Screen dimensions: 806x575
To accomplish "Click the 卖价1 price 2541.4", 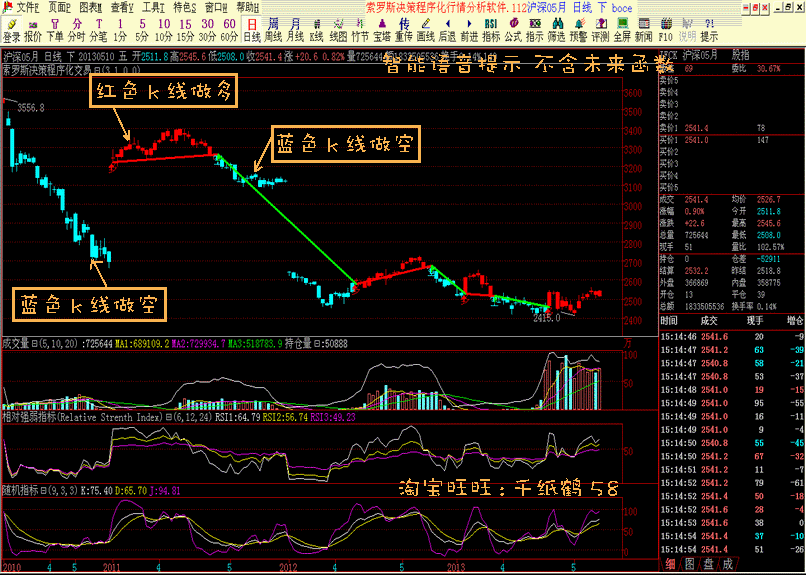I will tap(696, 128).
